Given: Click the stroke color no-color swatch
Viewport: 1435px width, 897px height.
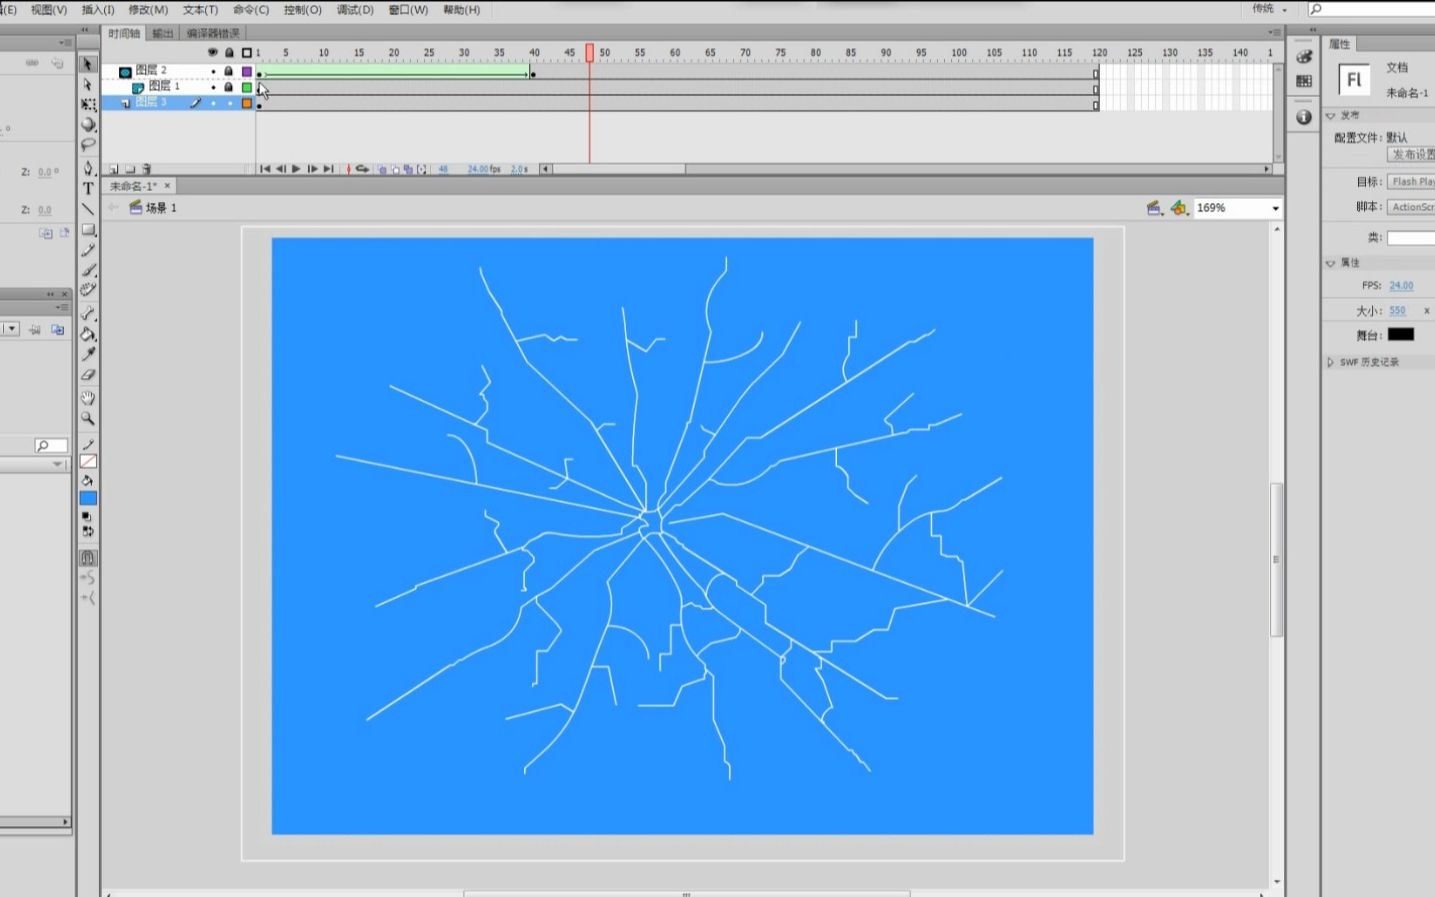Looking at the screenshot, I should [88, 461].
